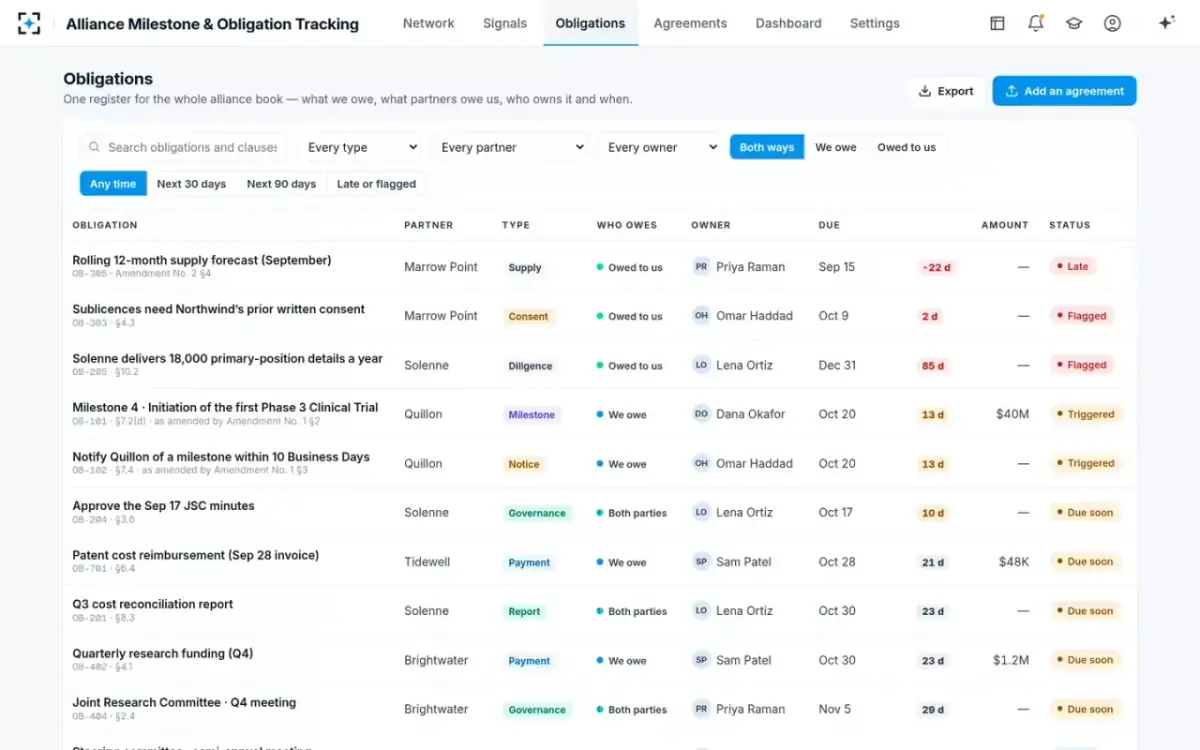Select the Any time range

tap(113, 184)
